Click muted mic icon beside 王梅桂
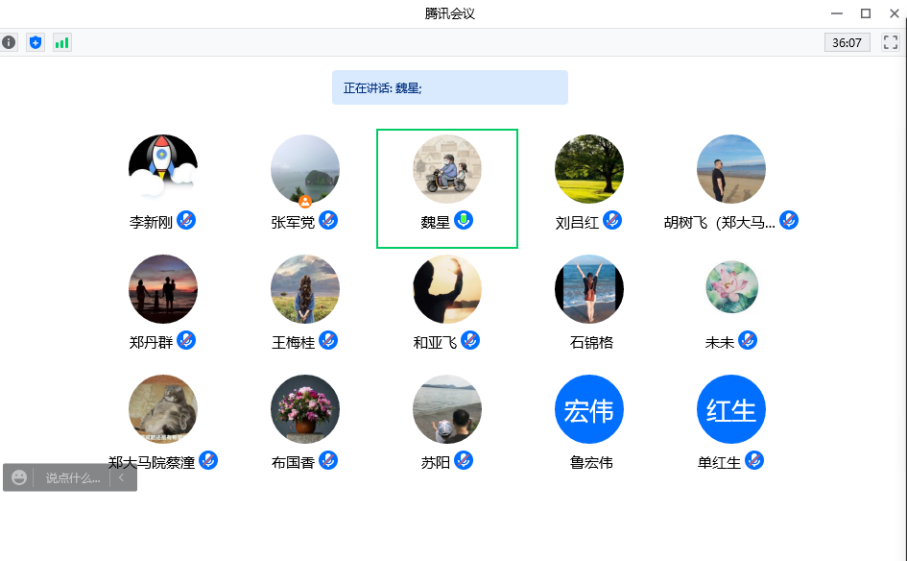This screenshot has width=907, height=561. coord(328,340)
